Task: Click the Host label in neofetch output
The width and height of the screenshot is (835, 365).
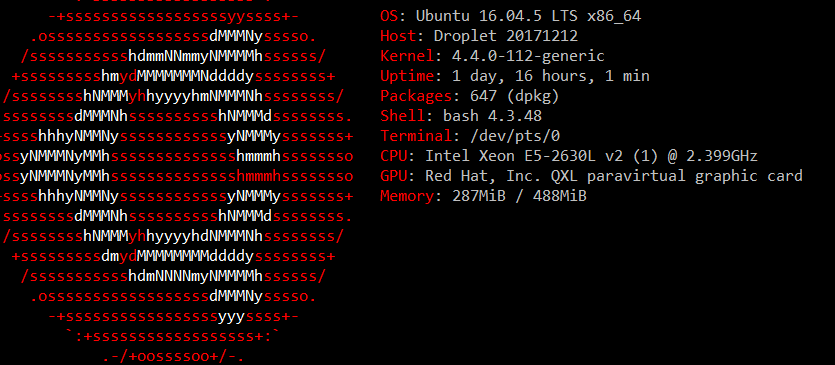Action: click(398, 36)
